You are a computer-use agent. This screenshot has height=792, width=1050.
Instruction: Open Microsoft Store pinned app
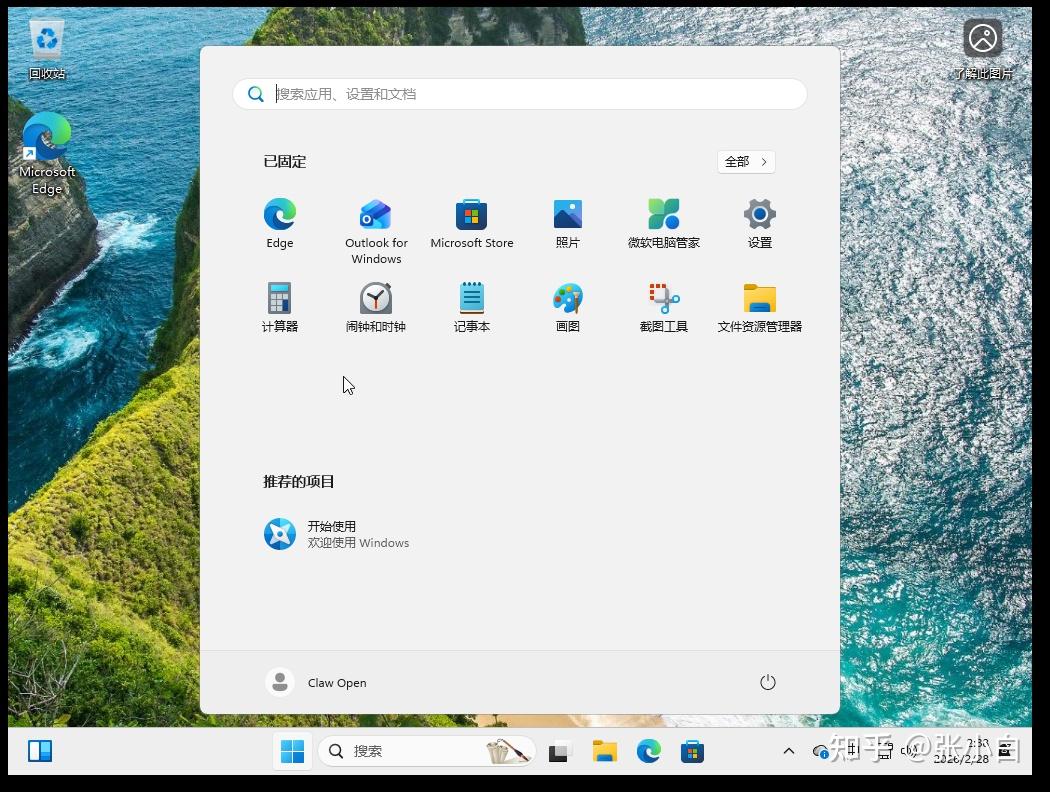pos(471,224)
